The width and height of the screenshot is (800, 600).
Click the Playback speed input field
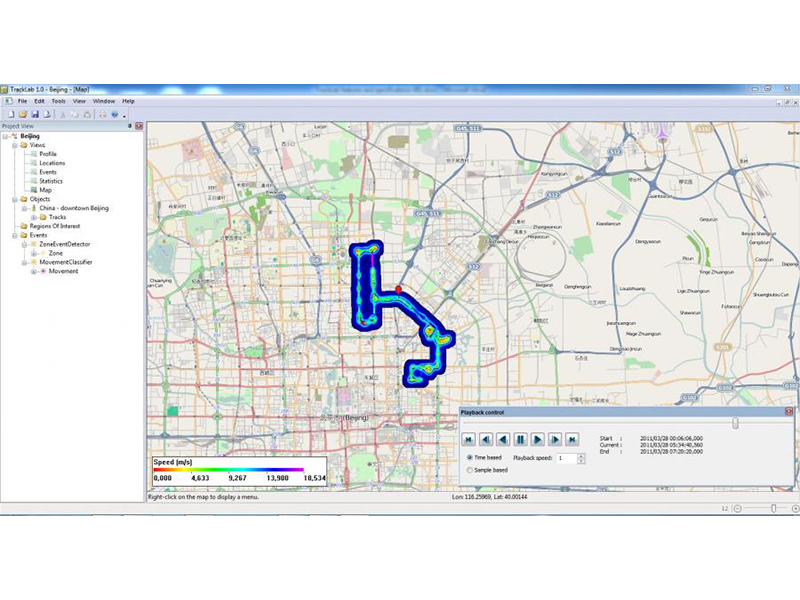coord(566,458)
